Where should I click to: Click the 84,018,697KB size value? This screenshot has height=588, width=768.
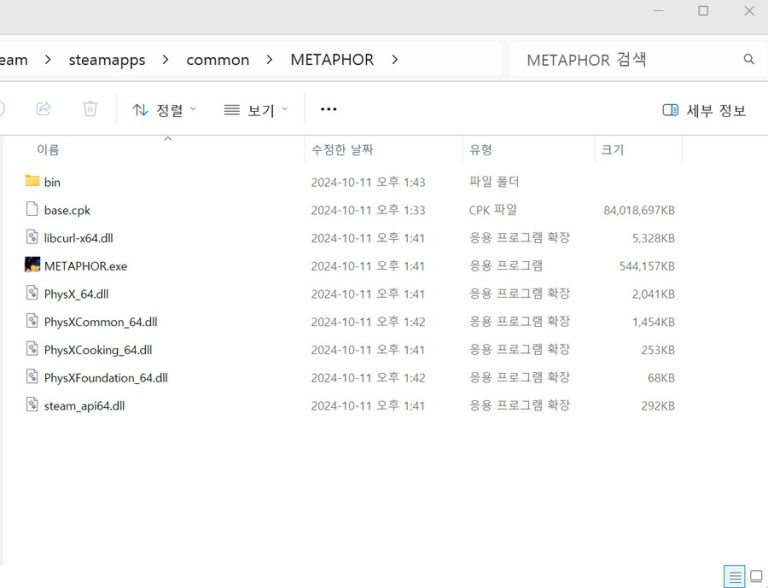(639, 210)
